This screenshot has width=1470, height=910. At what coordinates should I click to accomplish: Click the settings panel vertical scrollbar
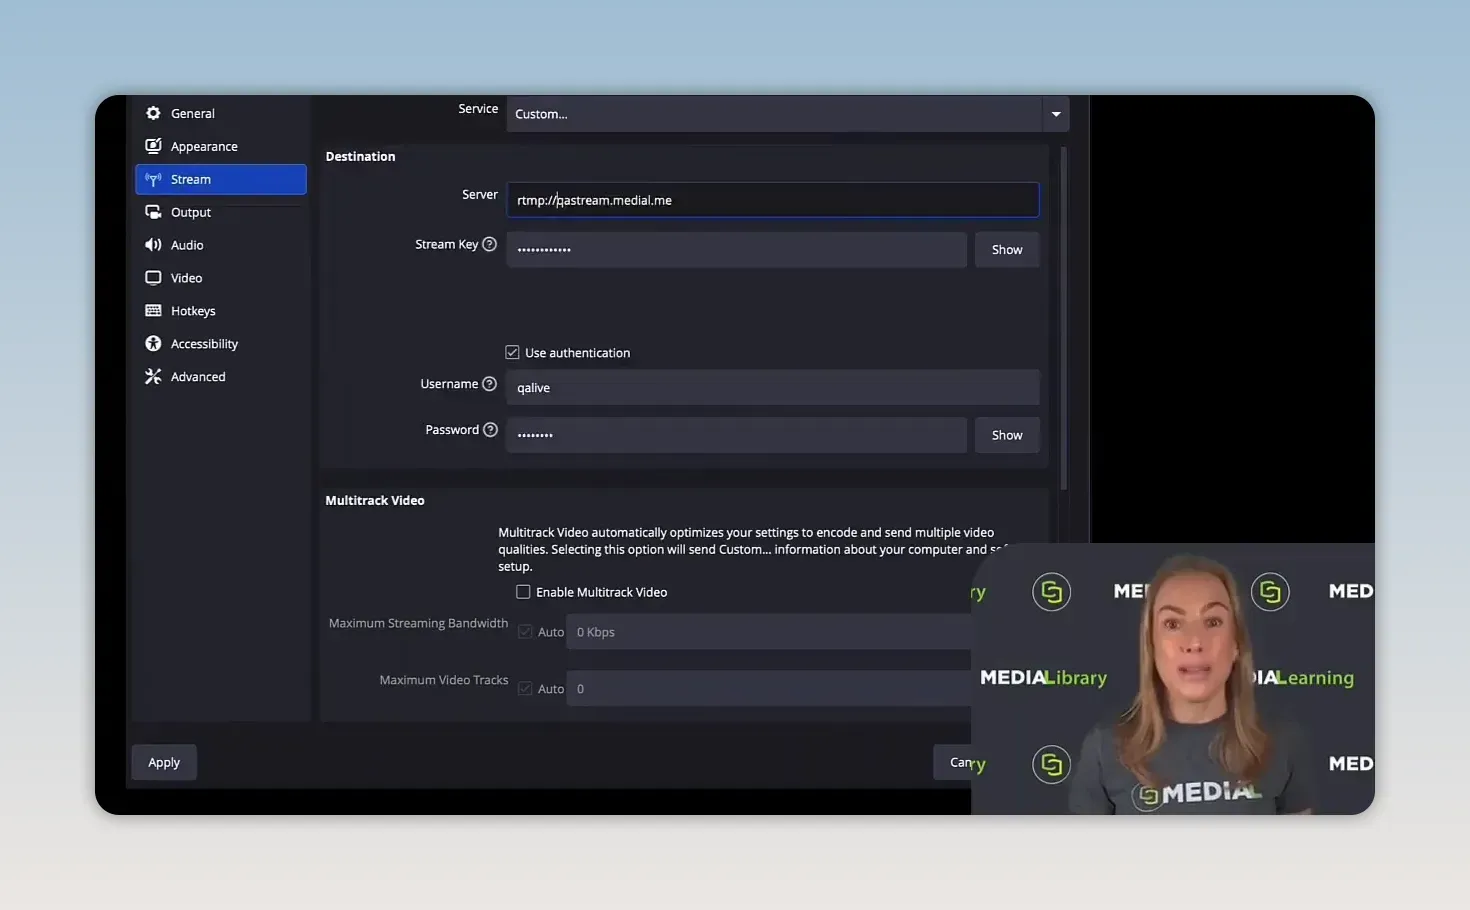pos(1063,318)
